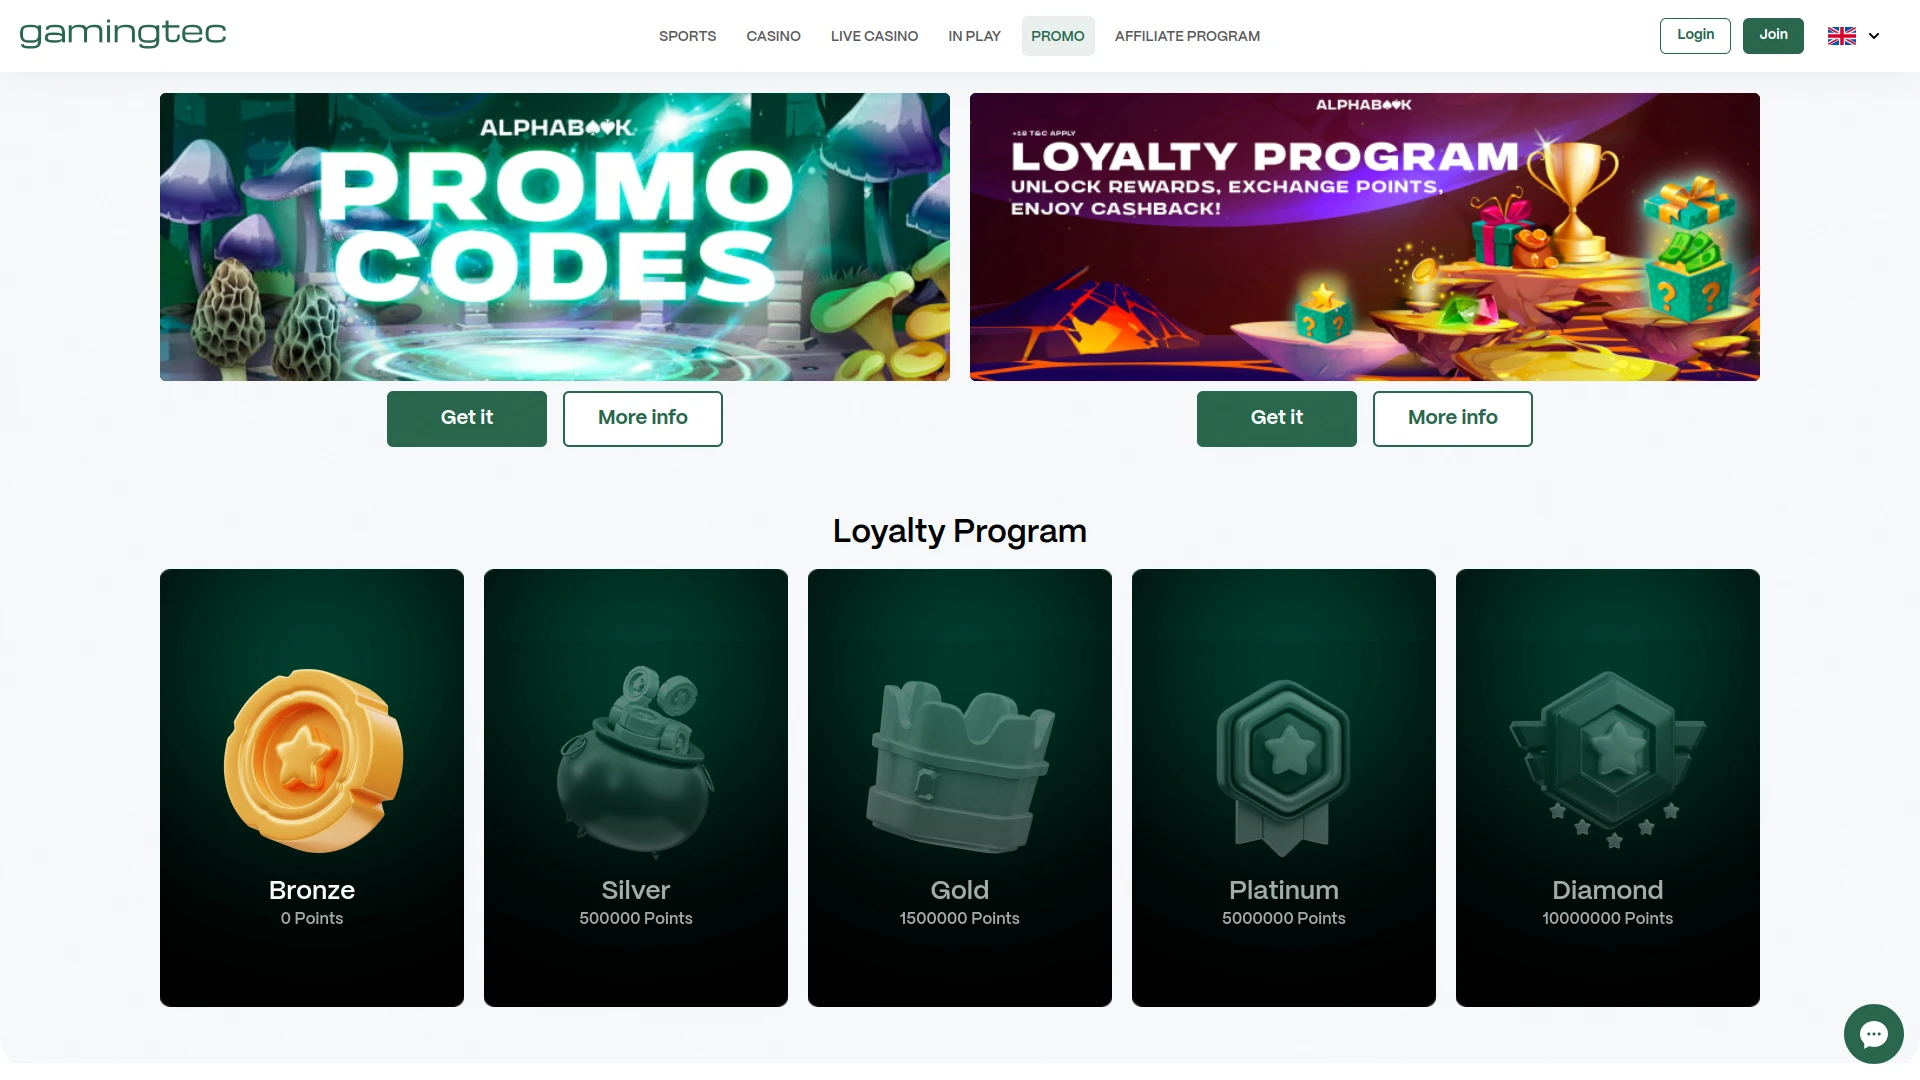Image resolution: width=1920 pixels, height=1080 pixels.
Task: Open the Sports menu item
Action: point(687,36)
